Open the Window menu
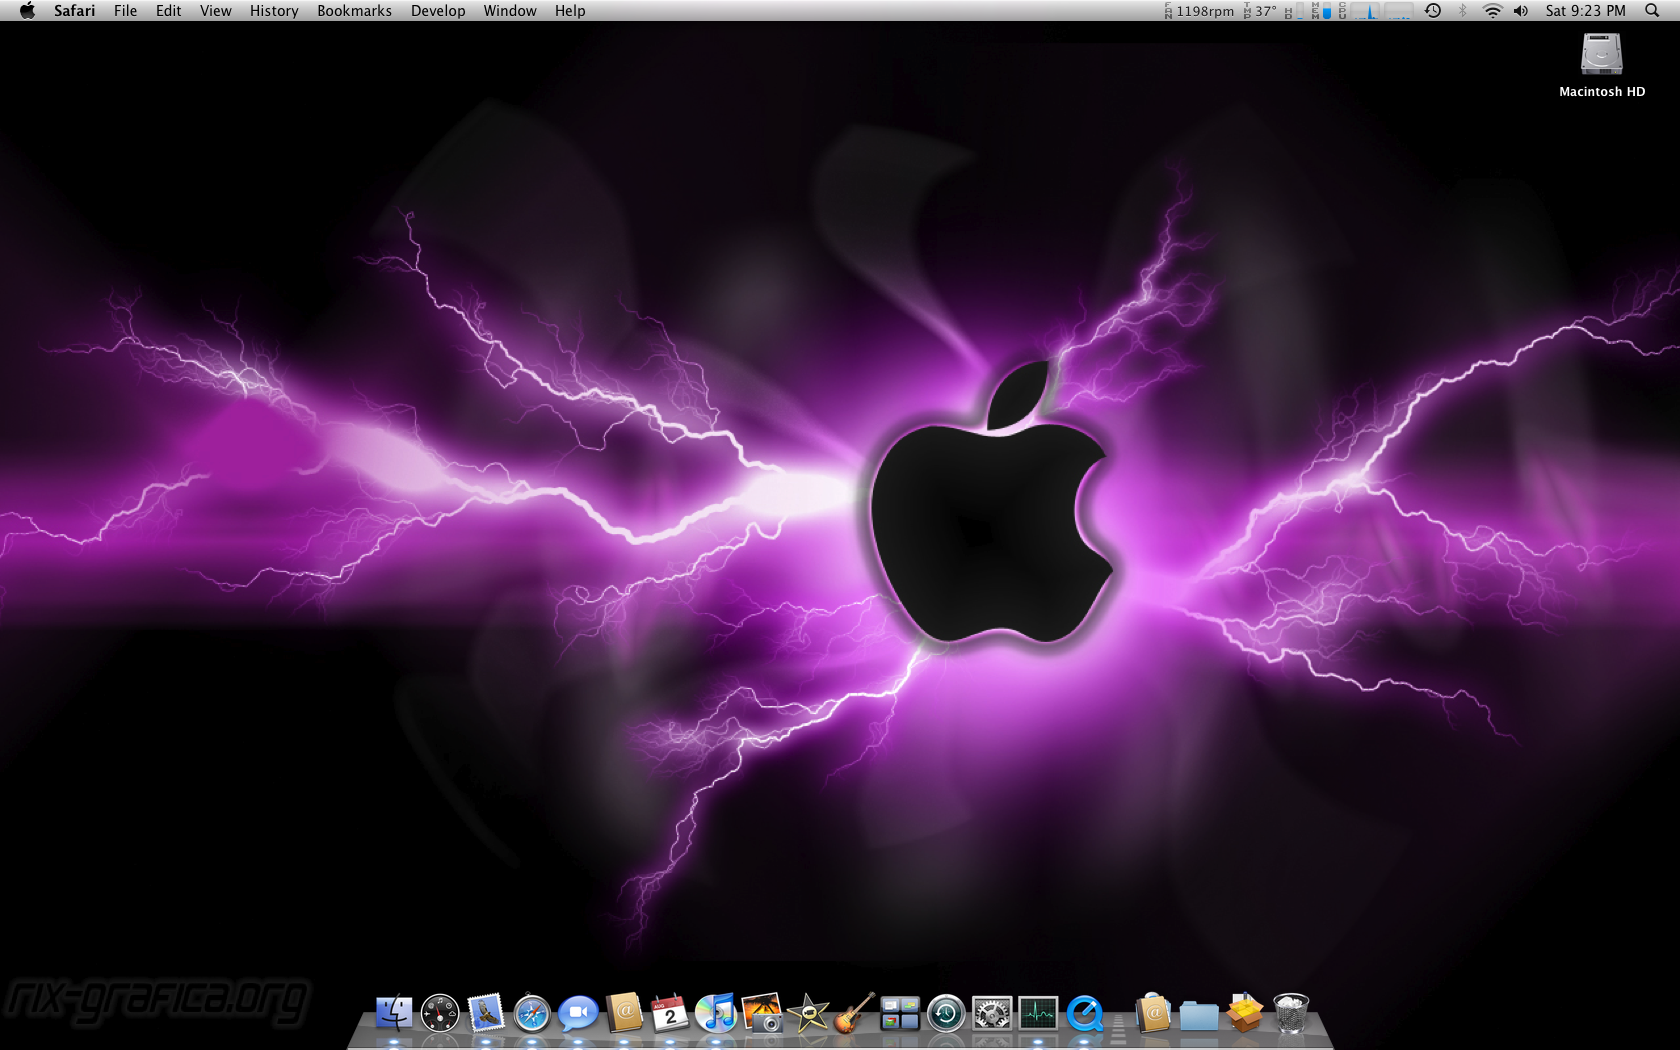This screenshot has width=1680, height=1050. coord(510,11)
